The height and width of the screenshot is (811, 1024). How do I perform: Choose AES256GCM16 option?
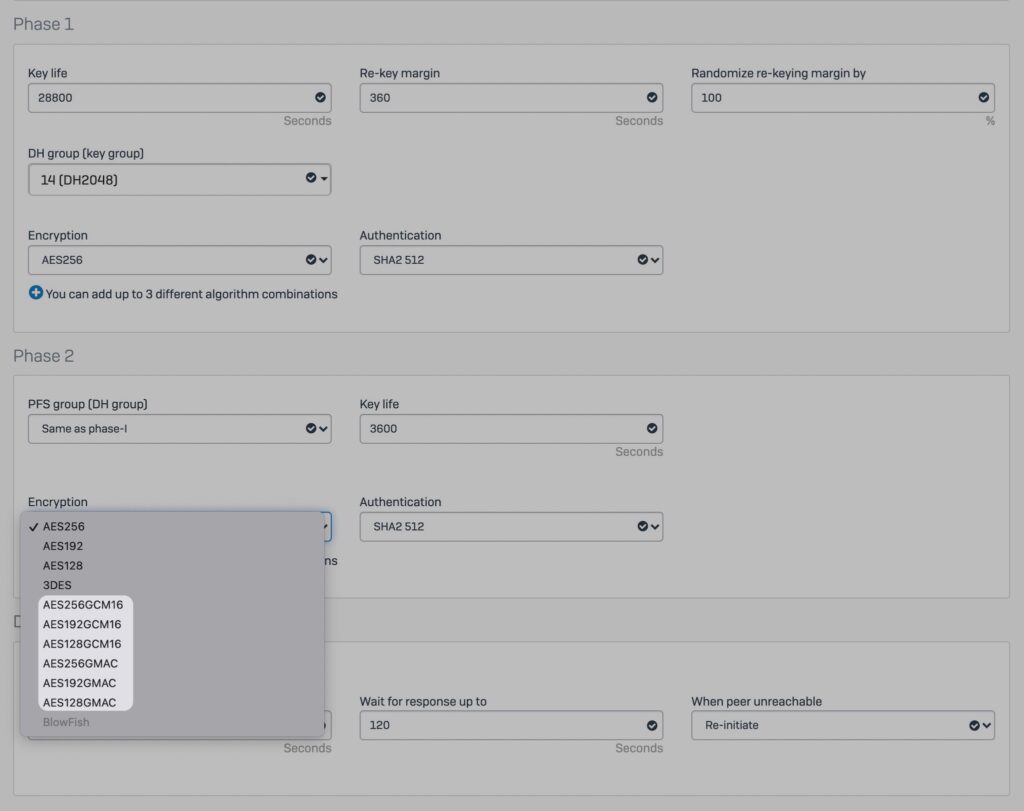click(172, 605)
